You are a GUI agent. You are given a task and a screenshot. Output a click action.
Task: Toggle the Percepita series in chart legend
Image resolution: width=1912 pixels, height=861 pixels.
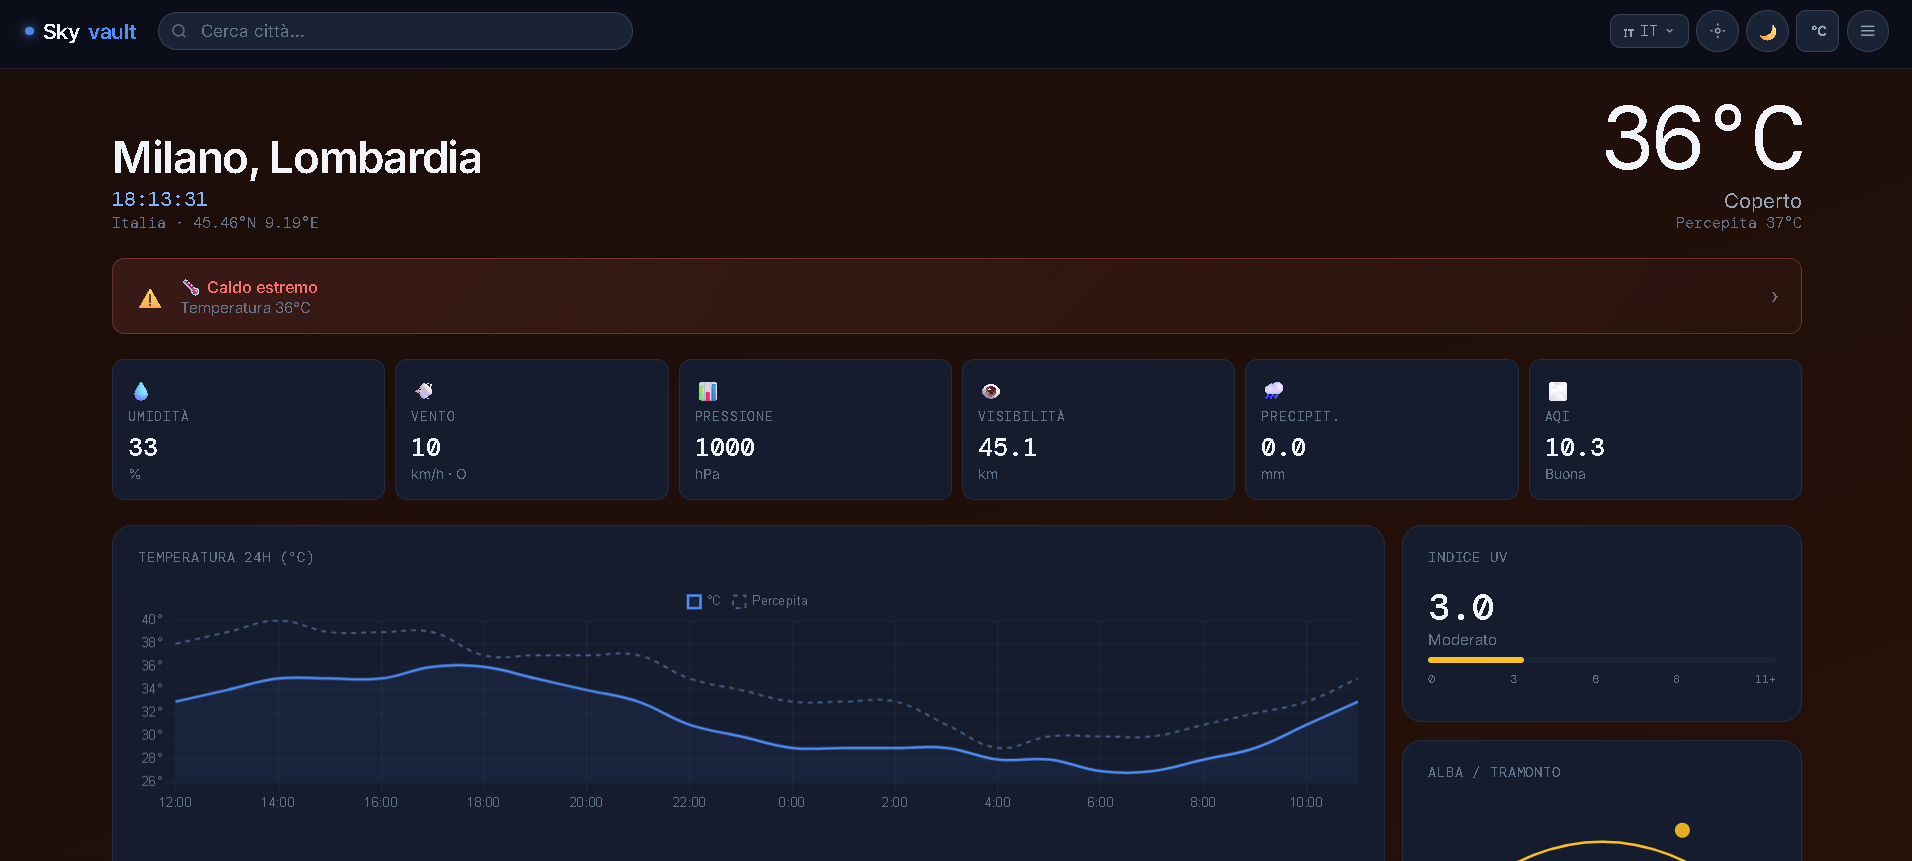point(770,601)
